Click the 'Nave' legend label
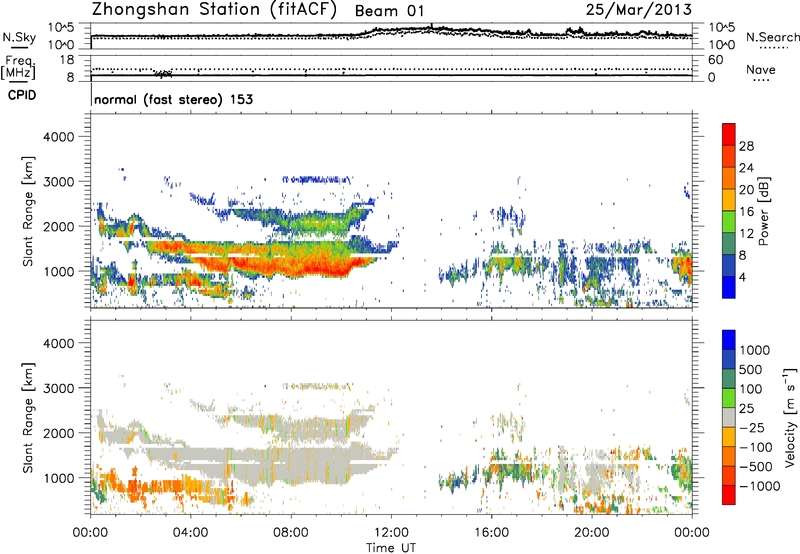The width and height of the screenshot is (800, 554). tap(761, 69)
